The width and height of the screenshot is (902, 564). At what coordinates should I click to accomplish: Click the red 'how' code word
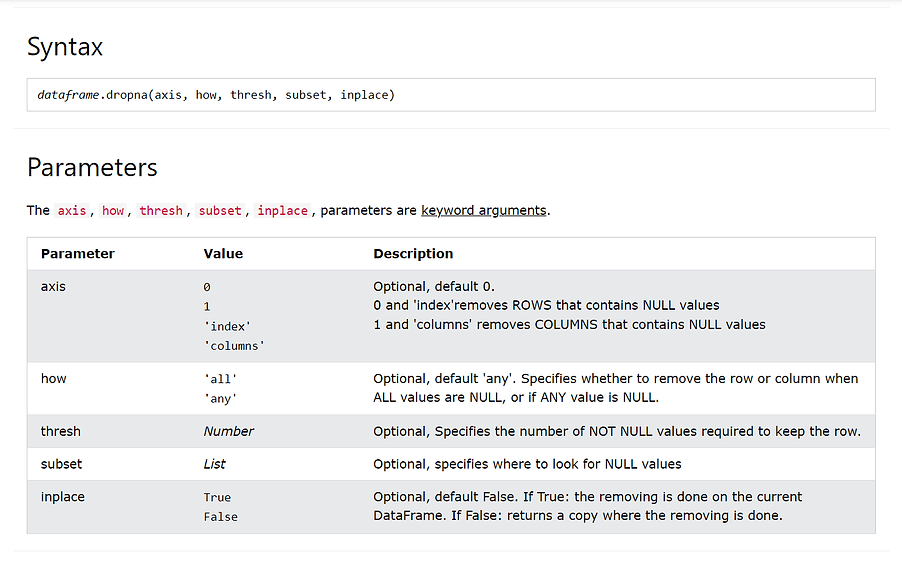tap(113, 211)
